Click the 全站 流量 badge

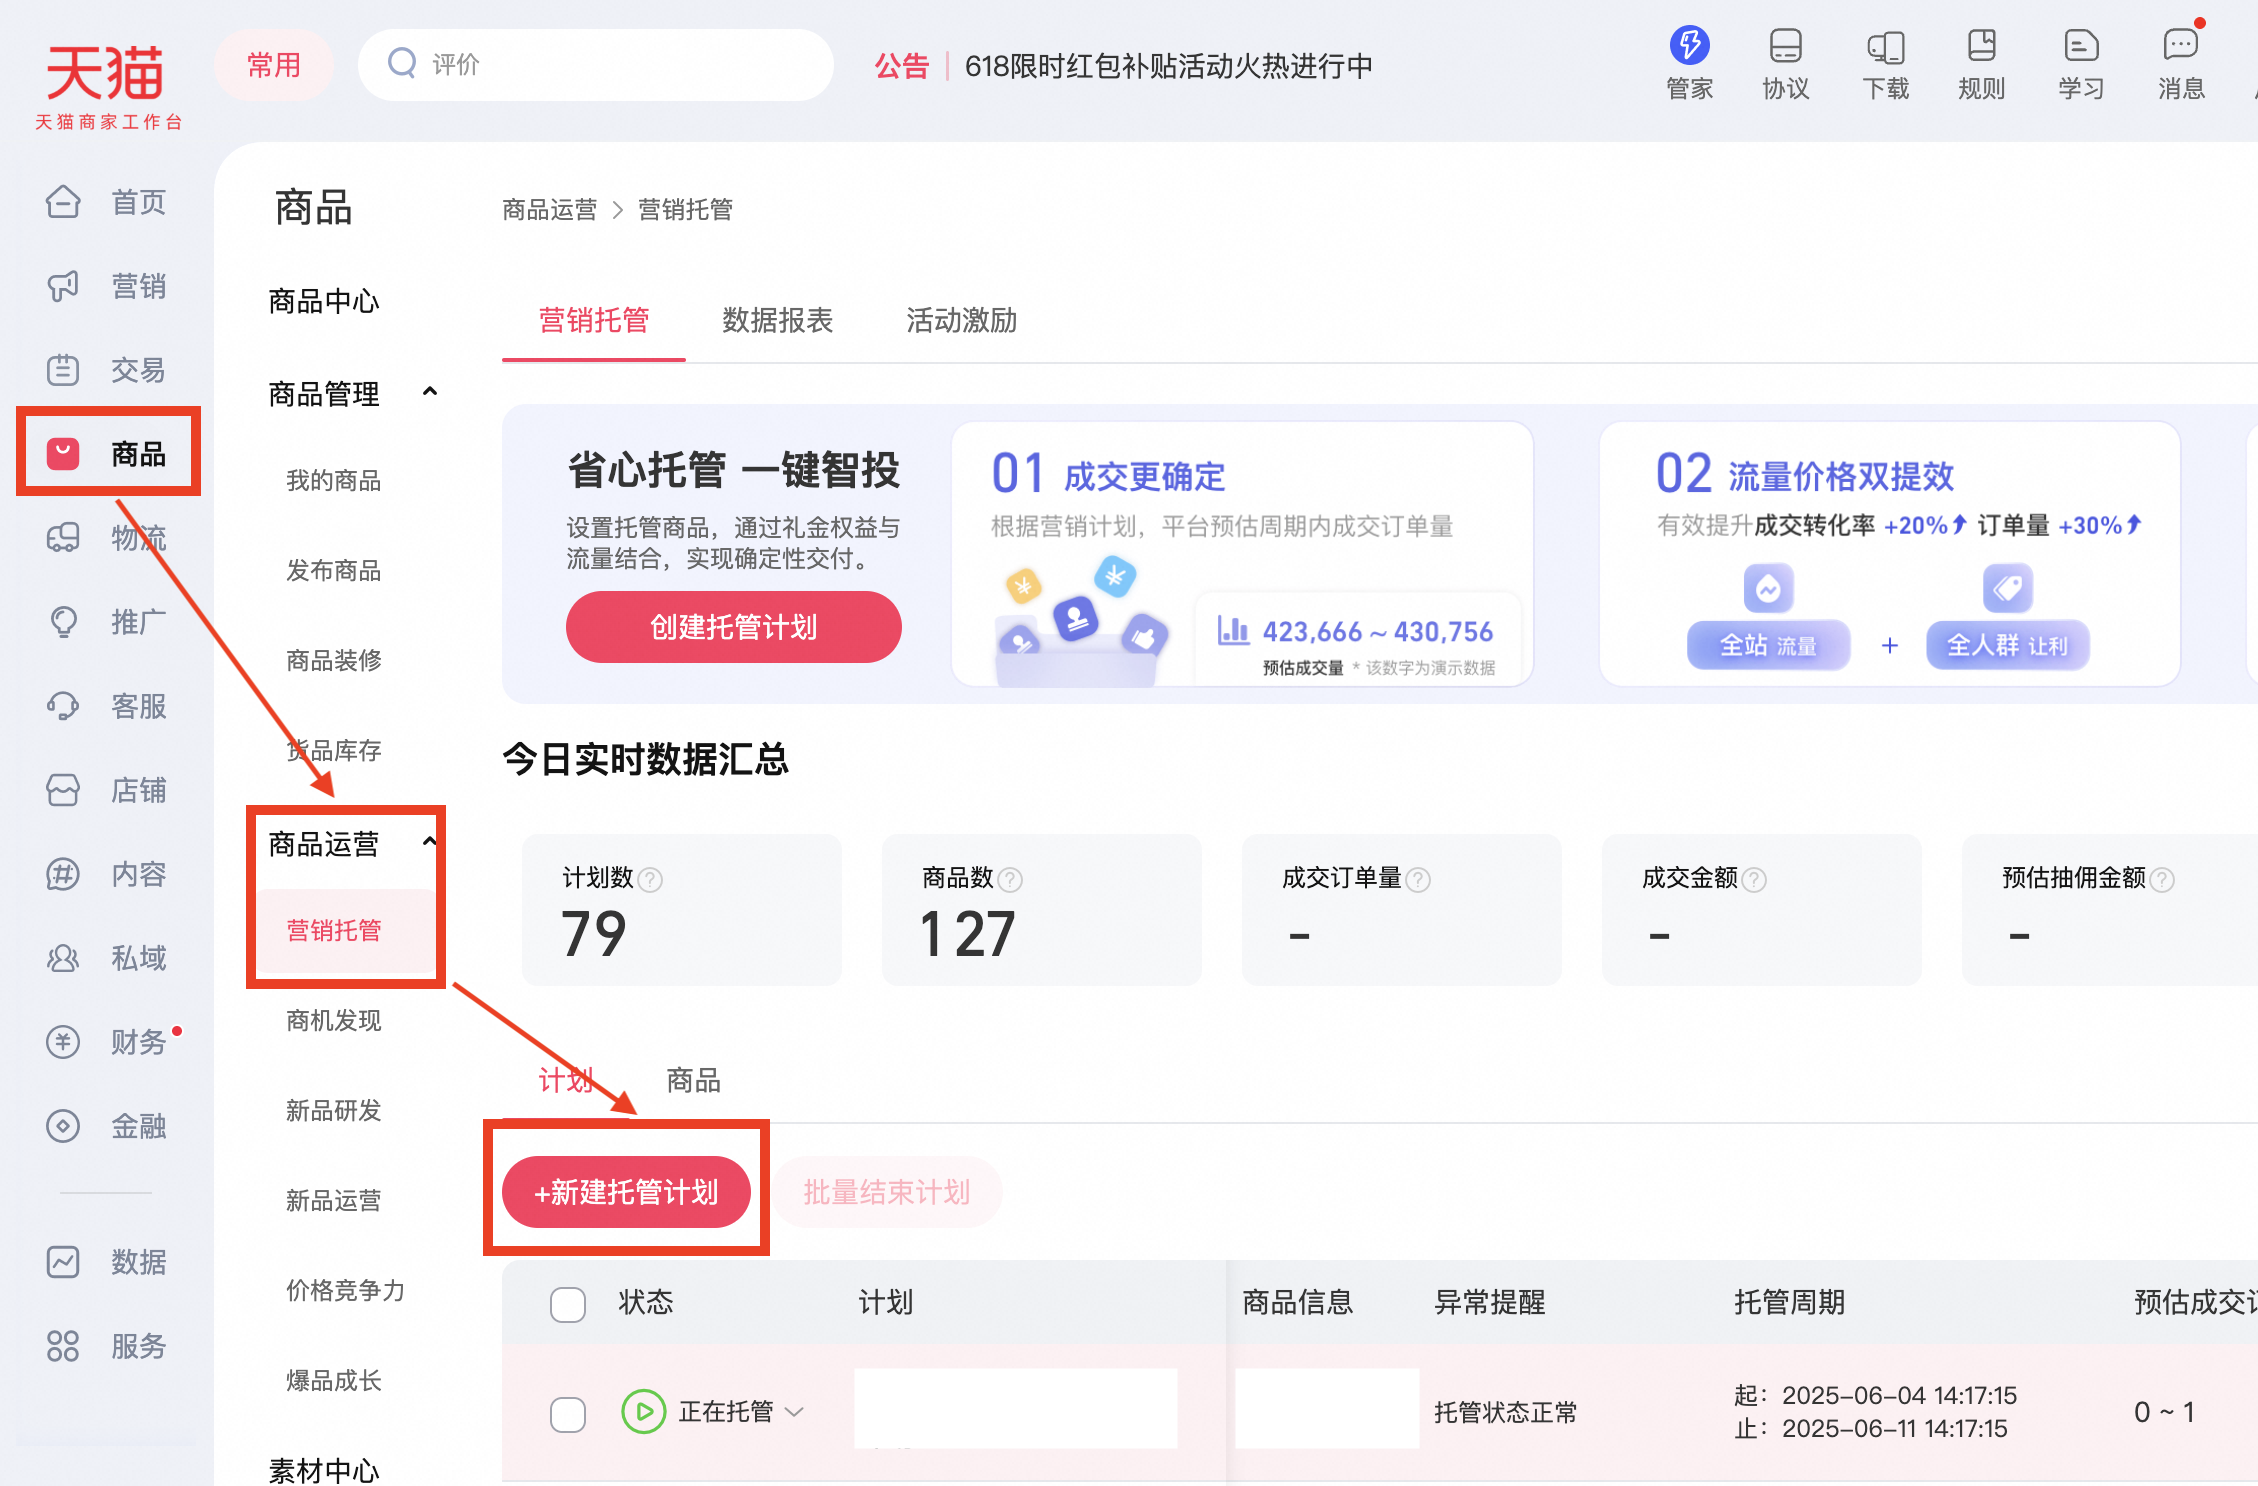[1768, 645]
